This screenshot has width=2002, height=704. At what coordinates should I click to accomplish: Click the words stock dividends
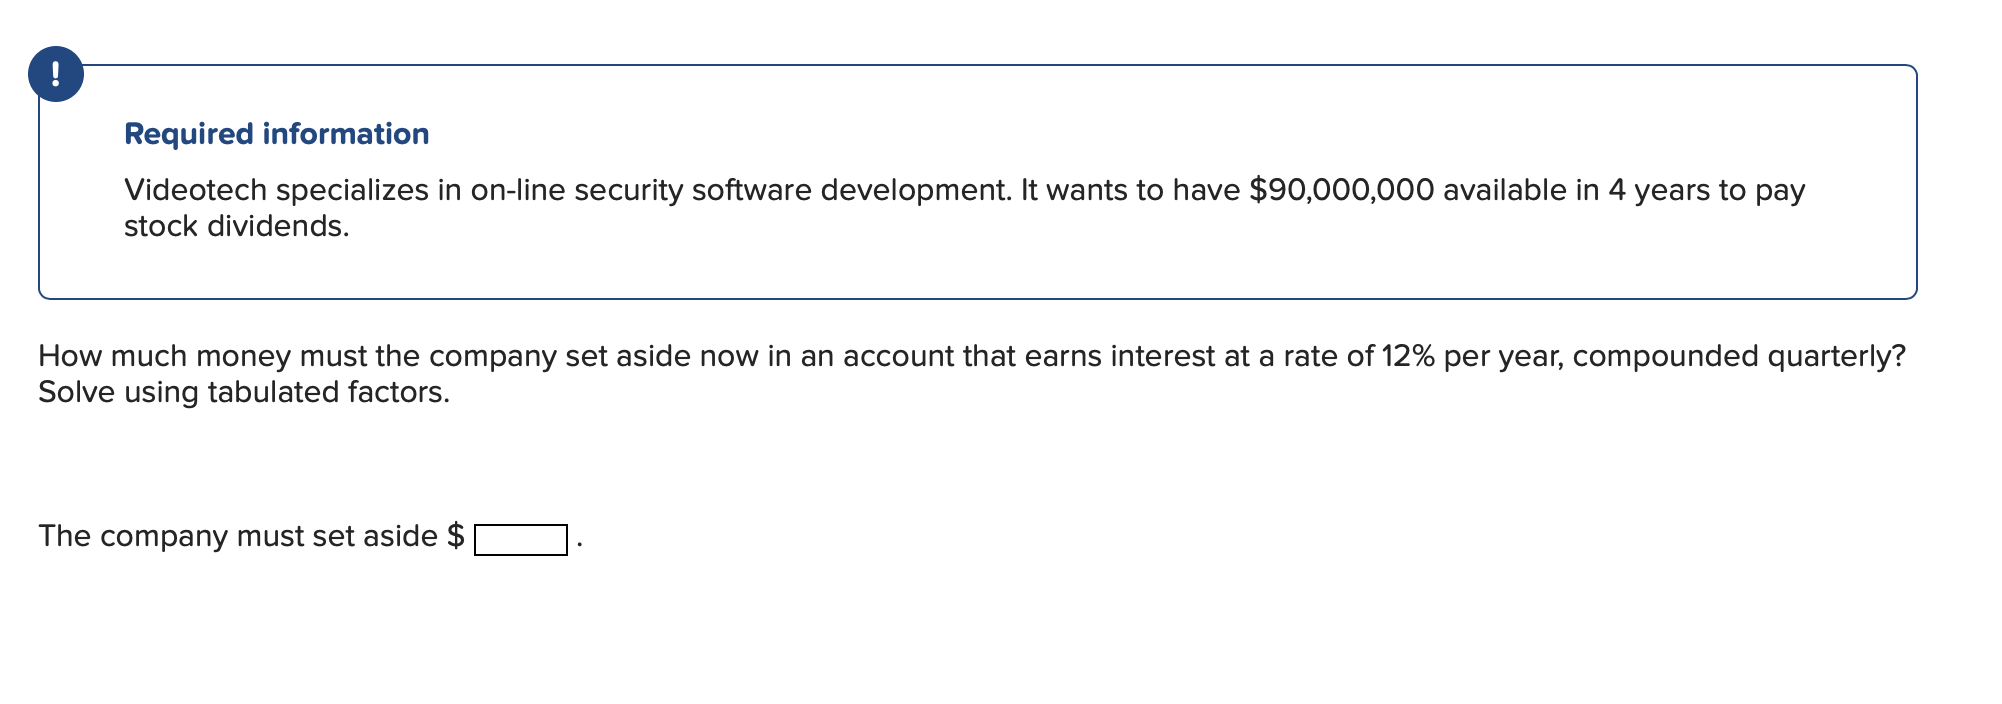coord(236,227)
